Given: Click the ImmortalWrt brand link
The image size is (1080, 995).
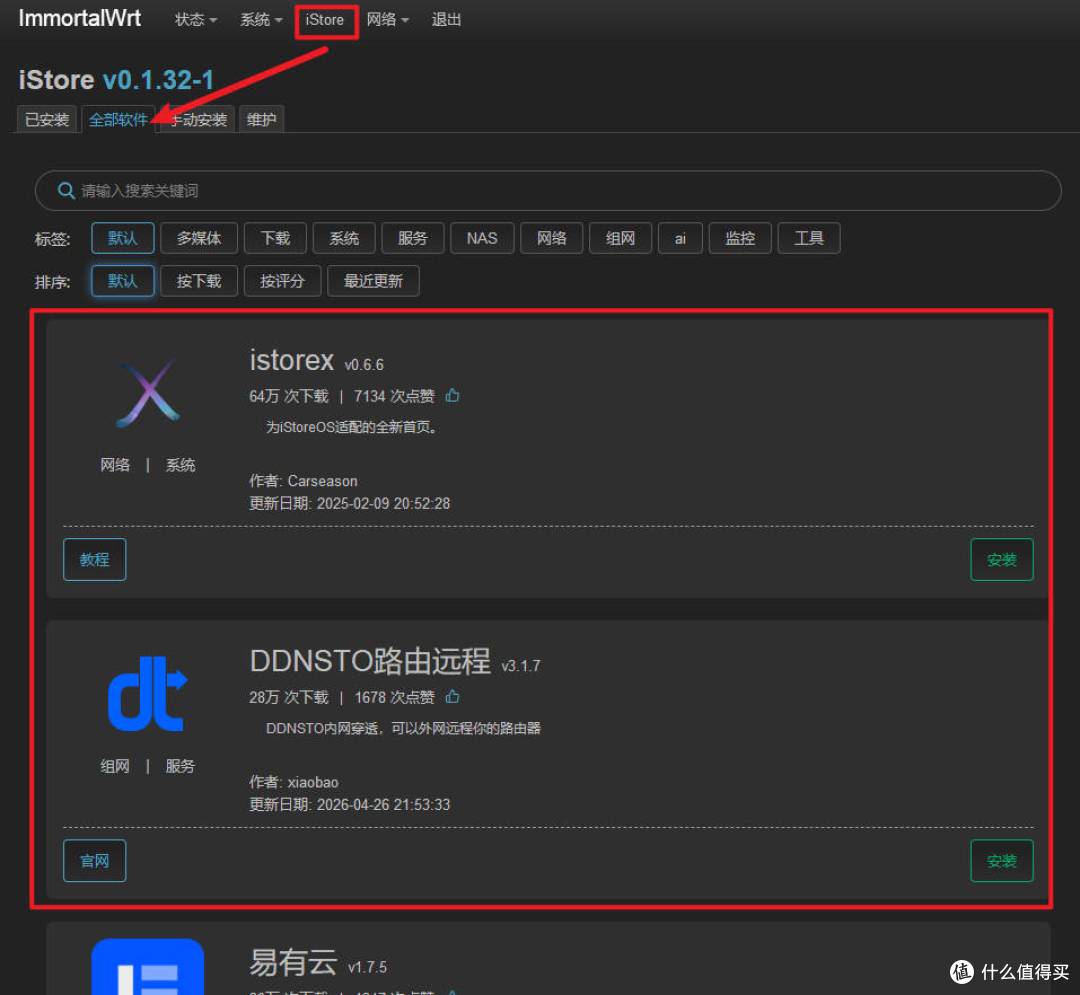Looking at the screenshot, I should (80, 19).
